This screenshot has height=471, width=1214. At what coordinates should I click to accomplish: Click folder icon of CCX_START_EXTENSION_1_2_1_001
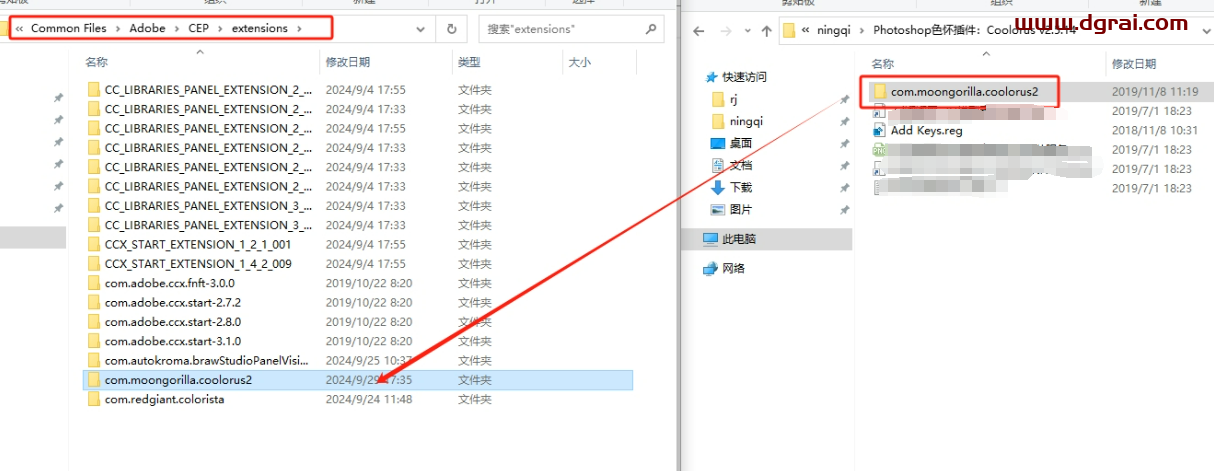pyautogui.click(x=94, y=244)
